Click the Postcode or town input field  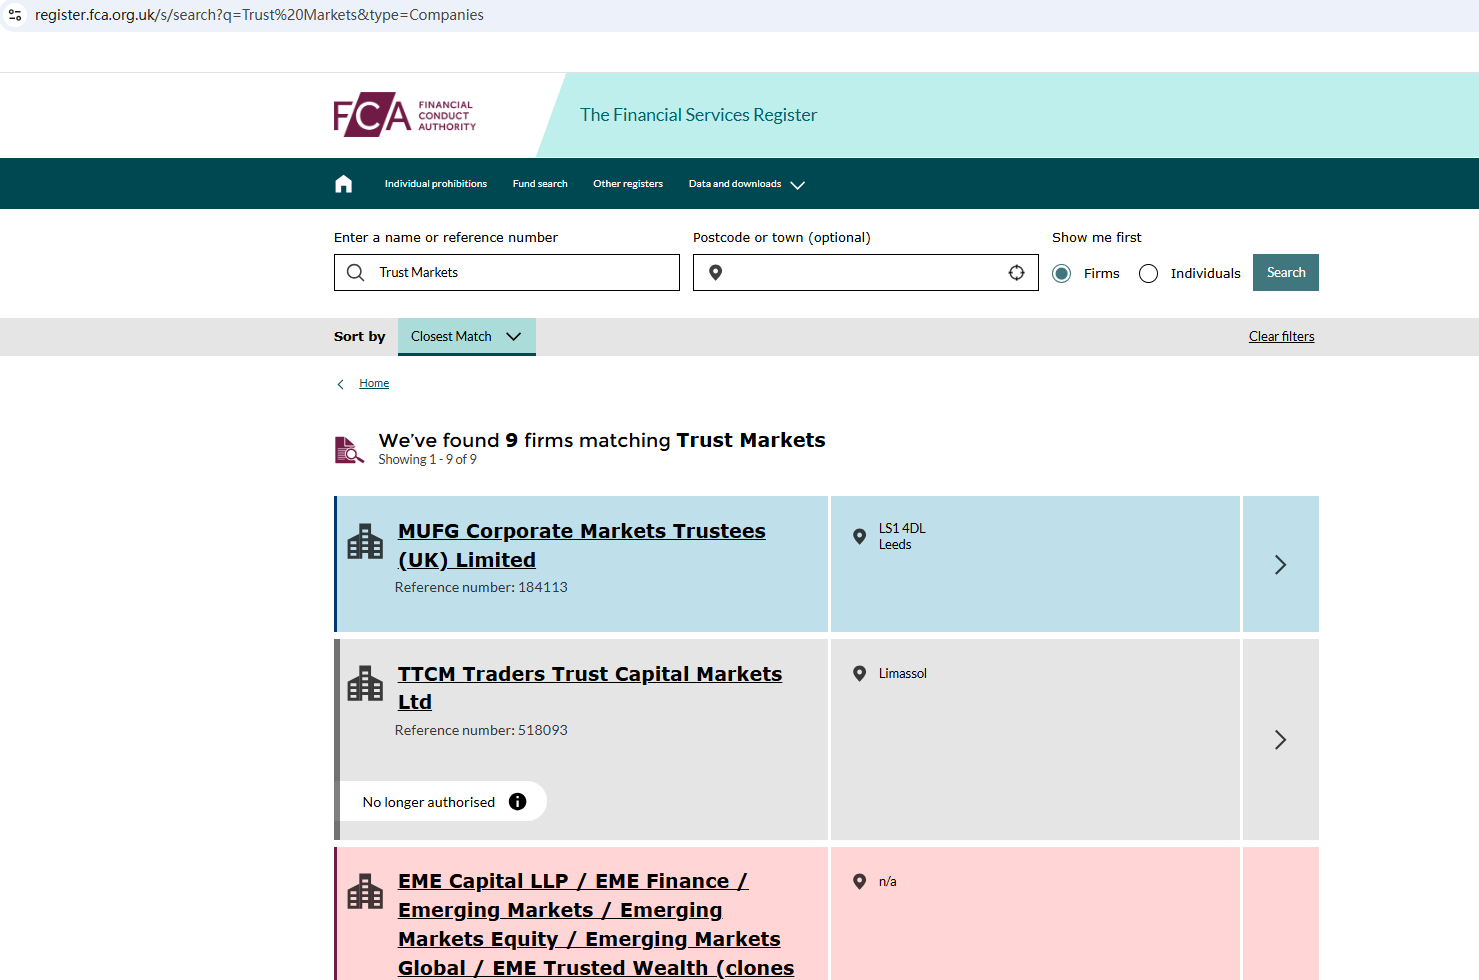[866, 272]
